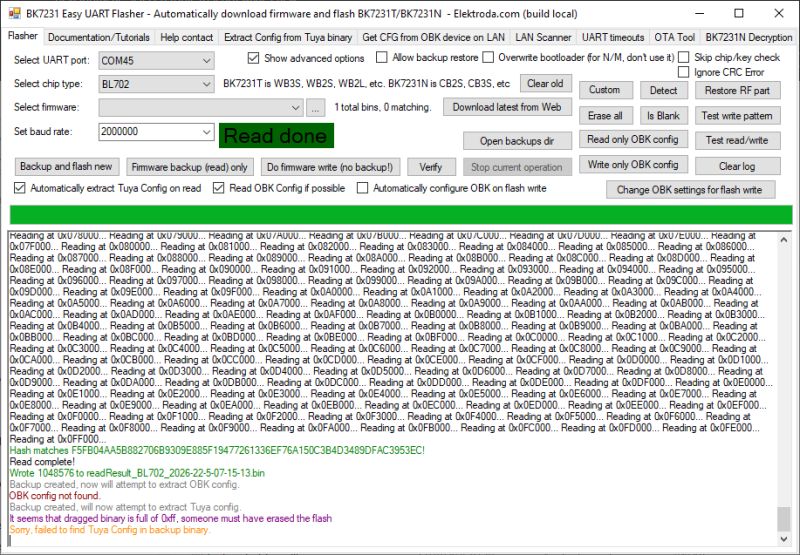Switch to the Flasher tab

[22, 36]
